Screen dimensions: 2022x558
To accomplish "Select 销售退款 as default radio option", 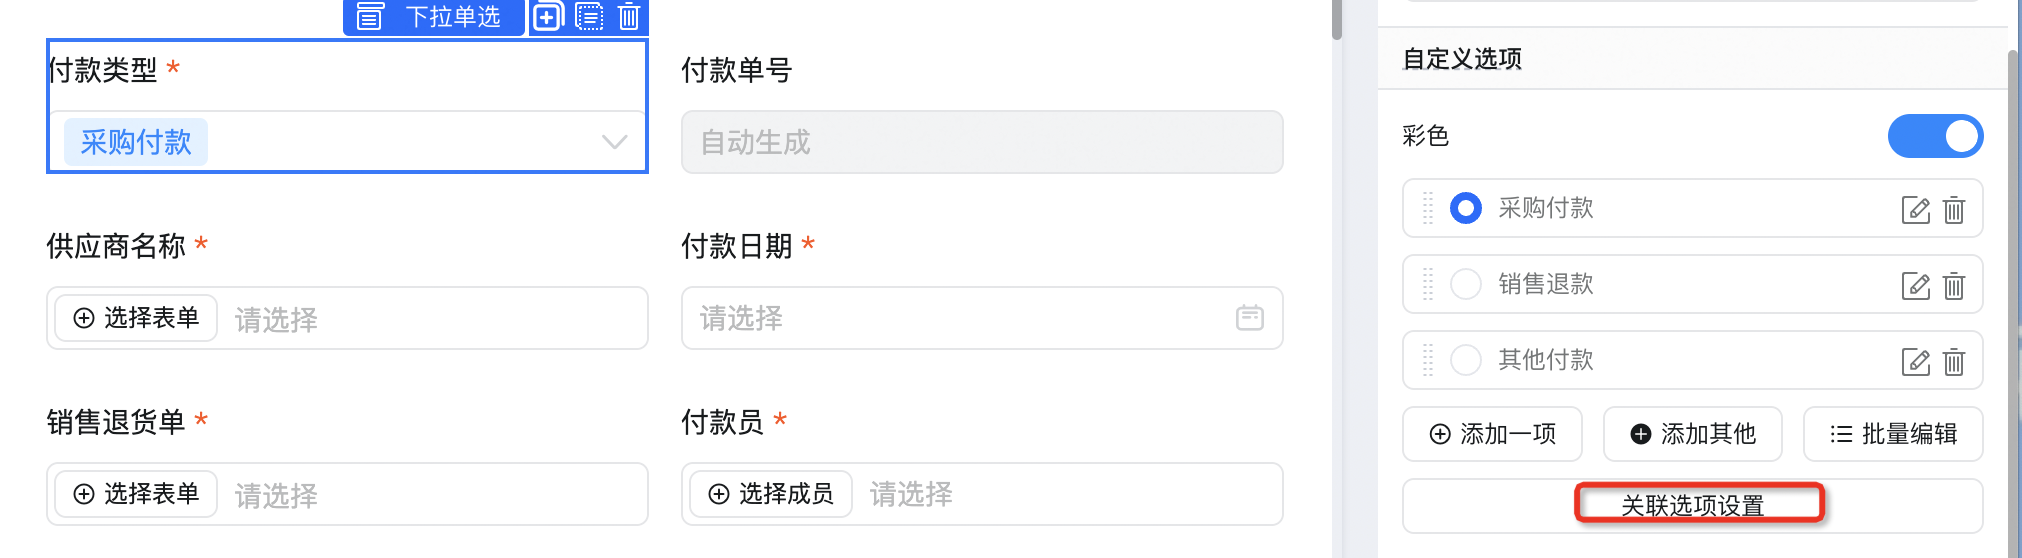I will [x=1466, y=284].
